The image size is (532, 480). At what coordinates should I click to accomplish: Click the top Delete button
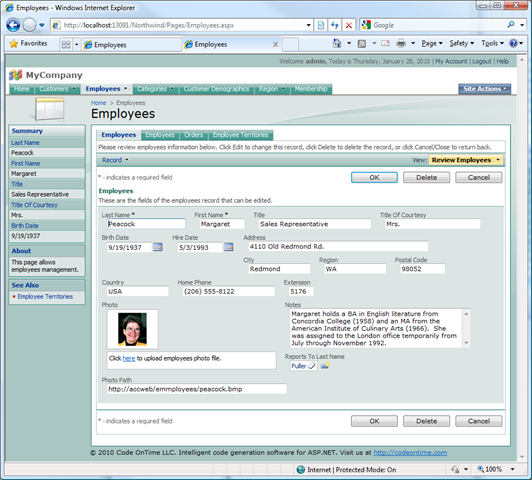click(x=426, y=177)
